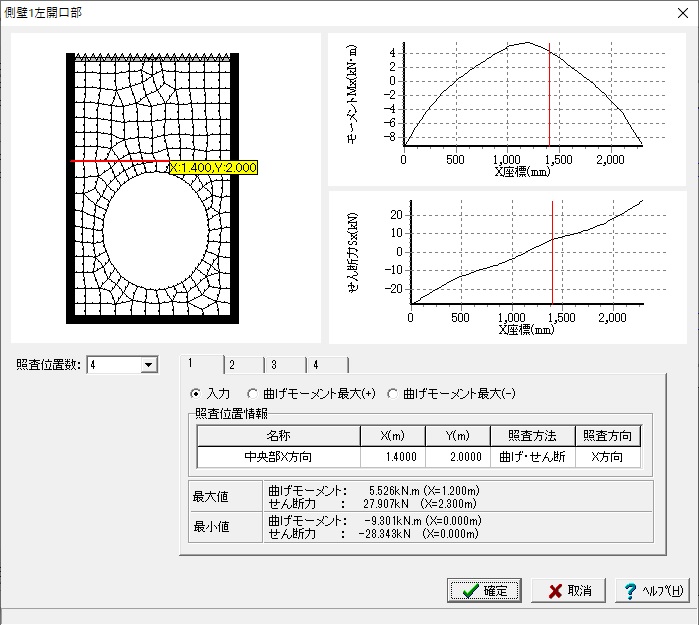The height and width of the screenshot is (625, 699).
Task: Click the 確定 confirm button
Action: pos(484,591)
